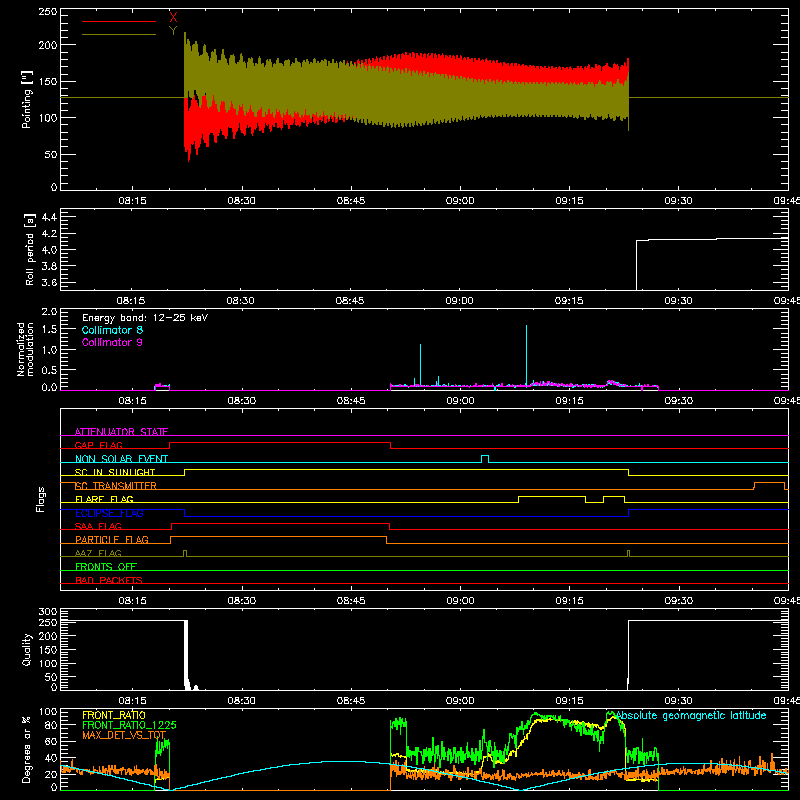Click the cyan modulation spike near 08:54
This screenshot has height=800, width=800.
tap(420, 365)
